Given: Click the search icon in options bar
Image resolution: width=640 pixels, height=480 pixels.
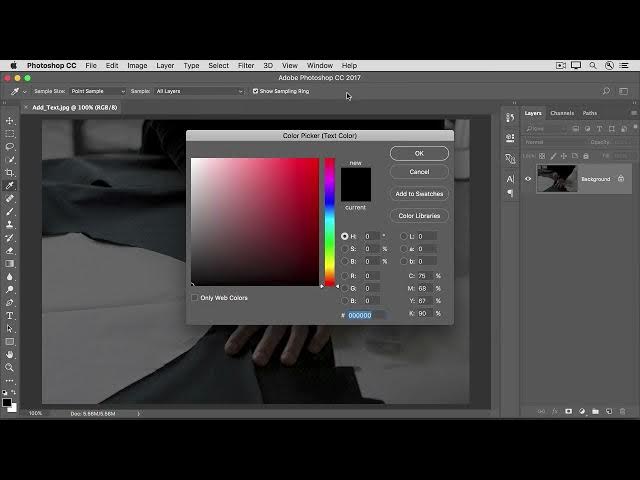Looking at the screenshot, I should pos(606,91).
